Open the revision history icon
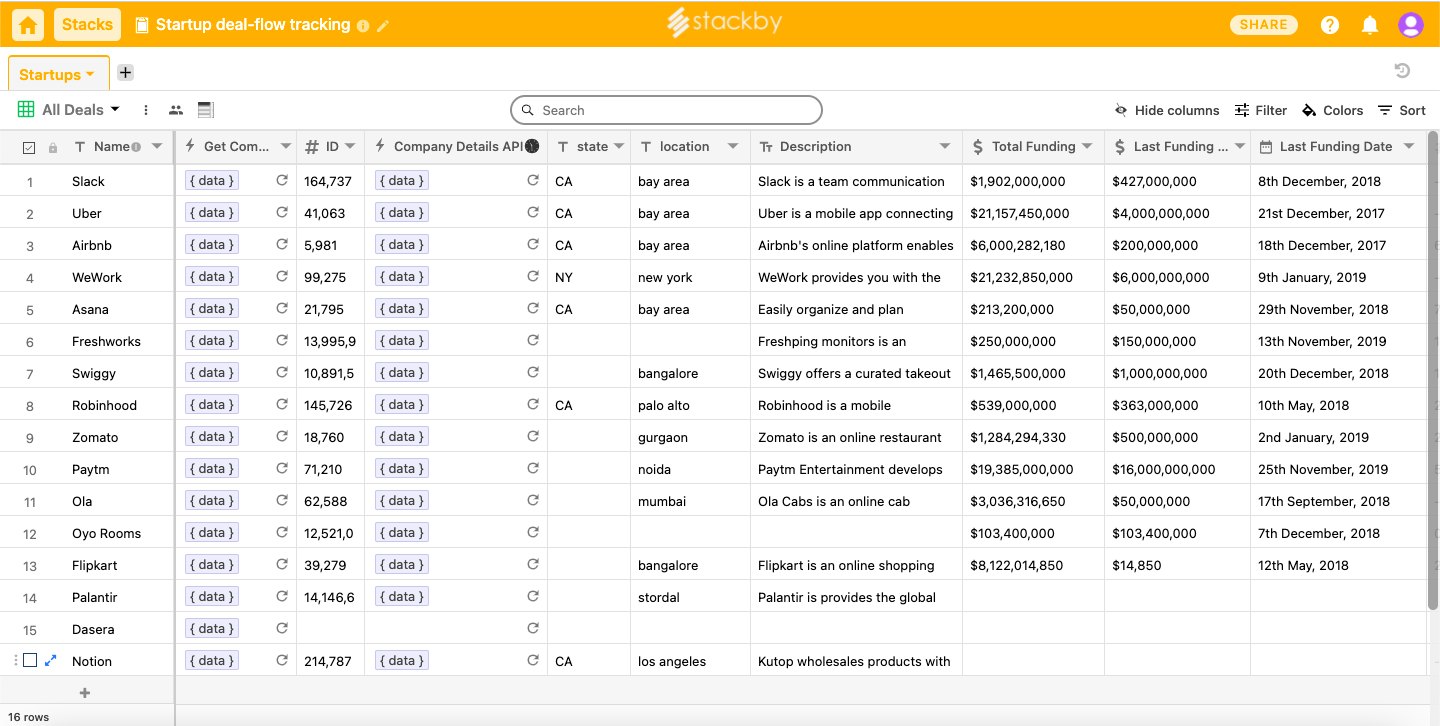The width and height of the screenshot is (1440, 726). point(1402,70)
